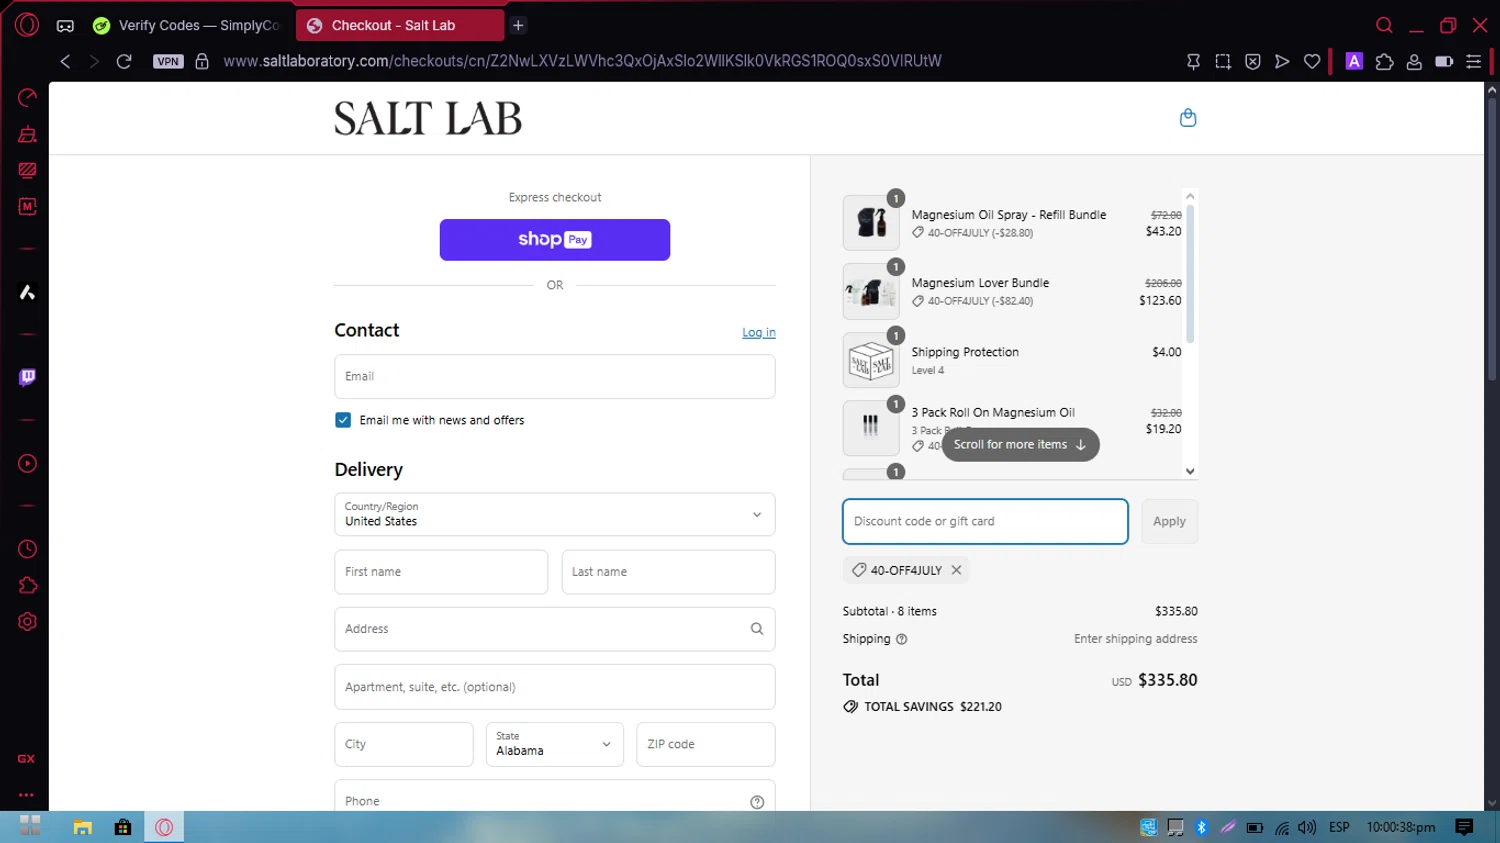Viewport: 1500px width, 843px height.
Task: Open the purple A extension icon
Action: click(x=1354, y=61)
